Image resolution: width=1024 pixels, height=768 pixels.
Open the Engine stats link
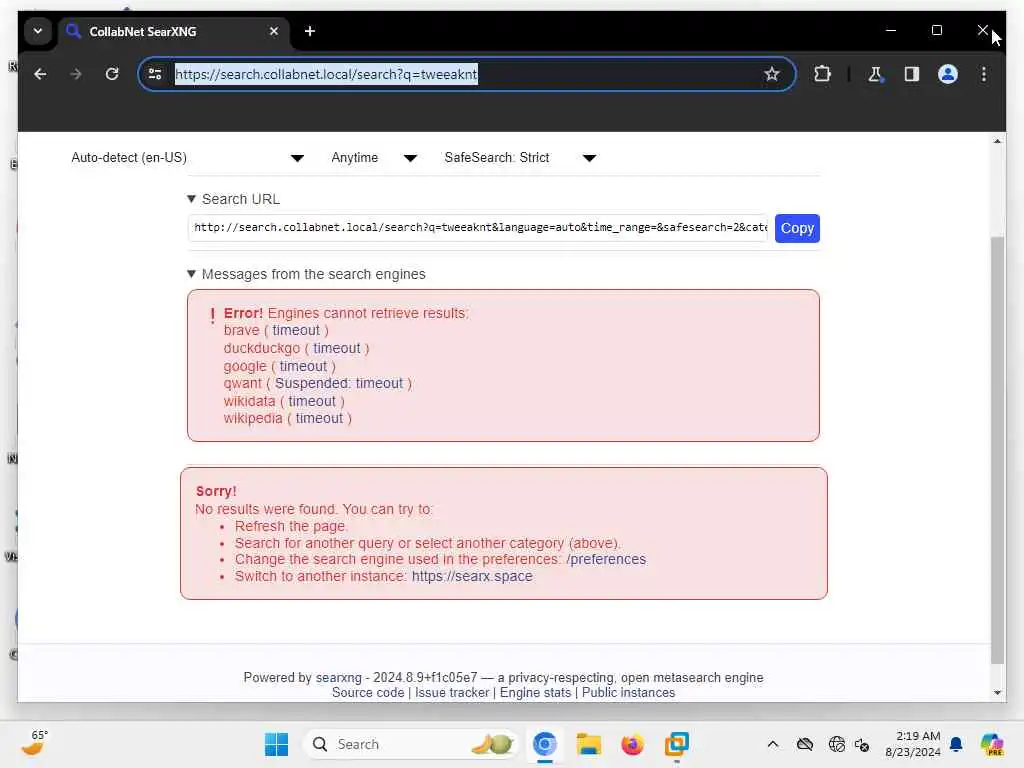click(x=535, y=692)
